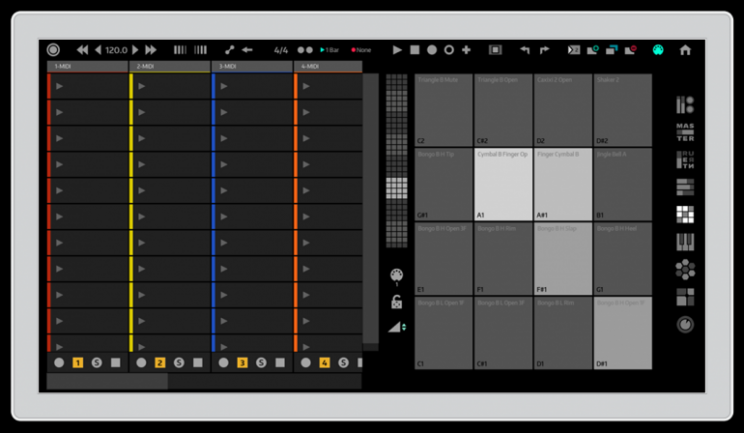Open the stacked bars arranger view icon
This screenshot has width=744, height=433.
pyautogui.click(x=685, y=187)
